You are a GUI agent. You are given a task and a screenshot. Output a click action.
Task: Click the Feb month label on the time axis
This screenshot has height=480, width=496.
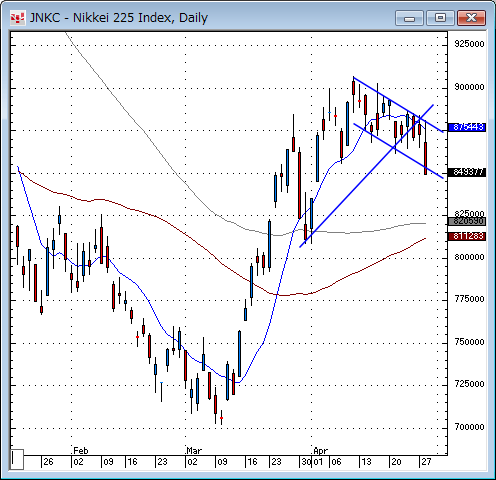tap(81, 451)
